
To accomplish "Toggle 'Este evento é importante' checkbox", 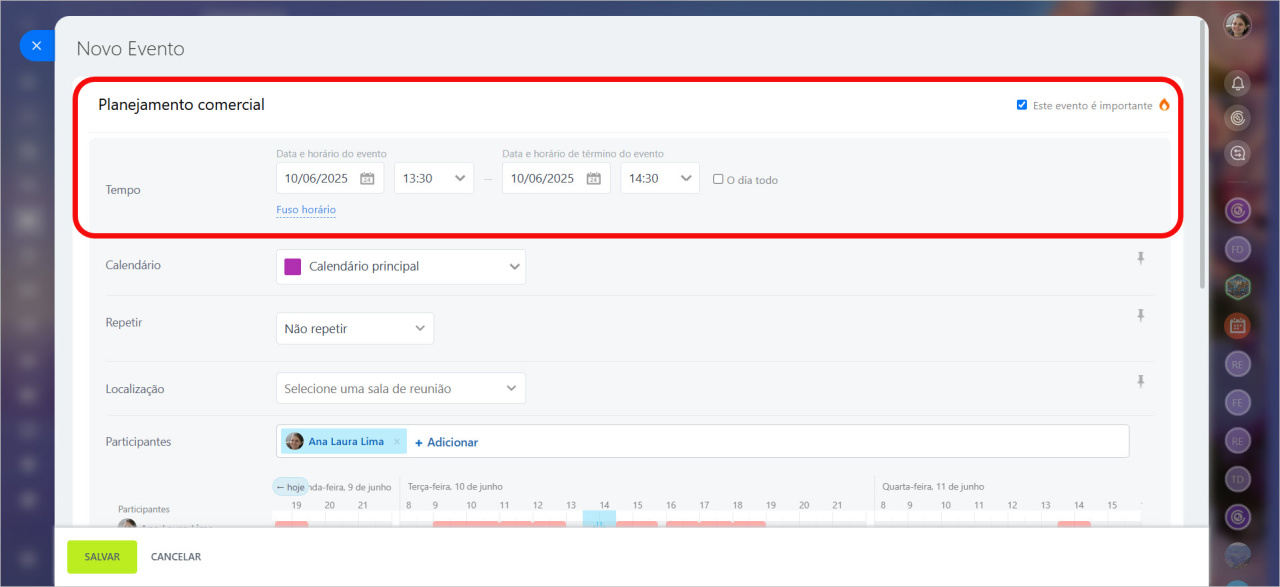I will point(1022,105).
